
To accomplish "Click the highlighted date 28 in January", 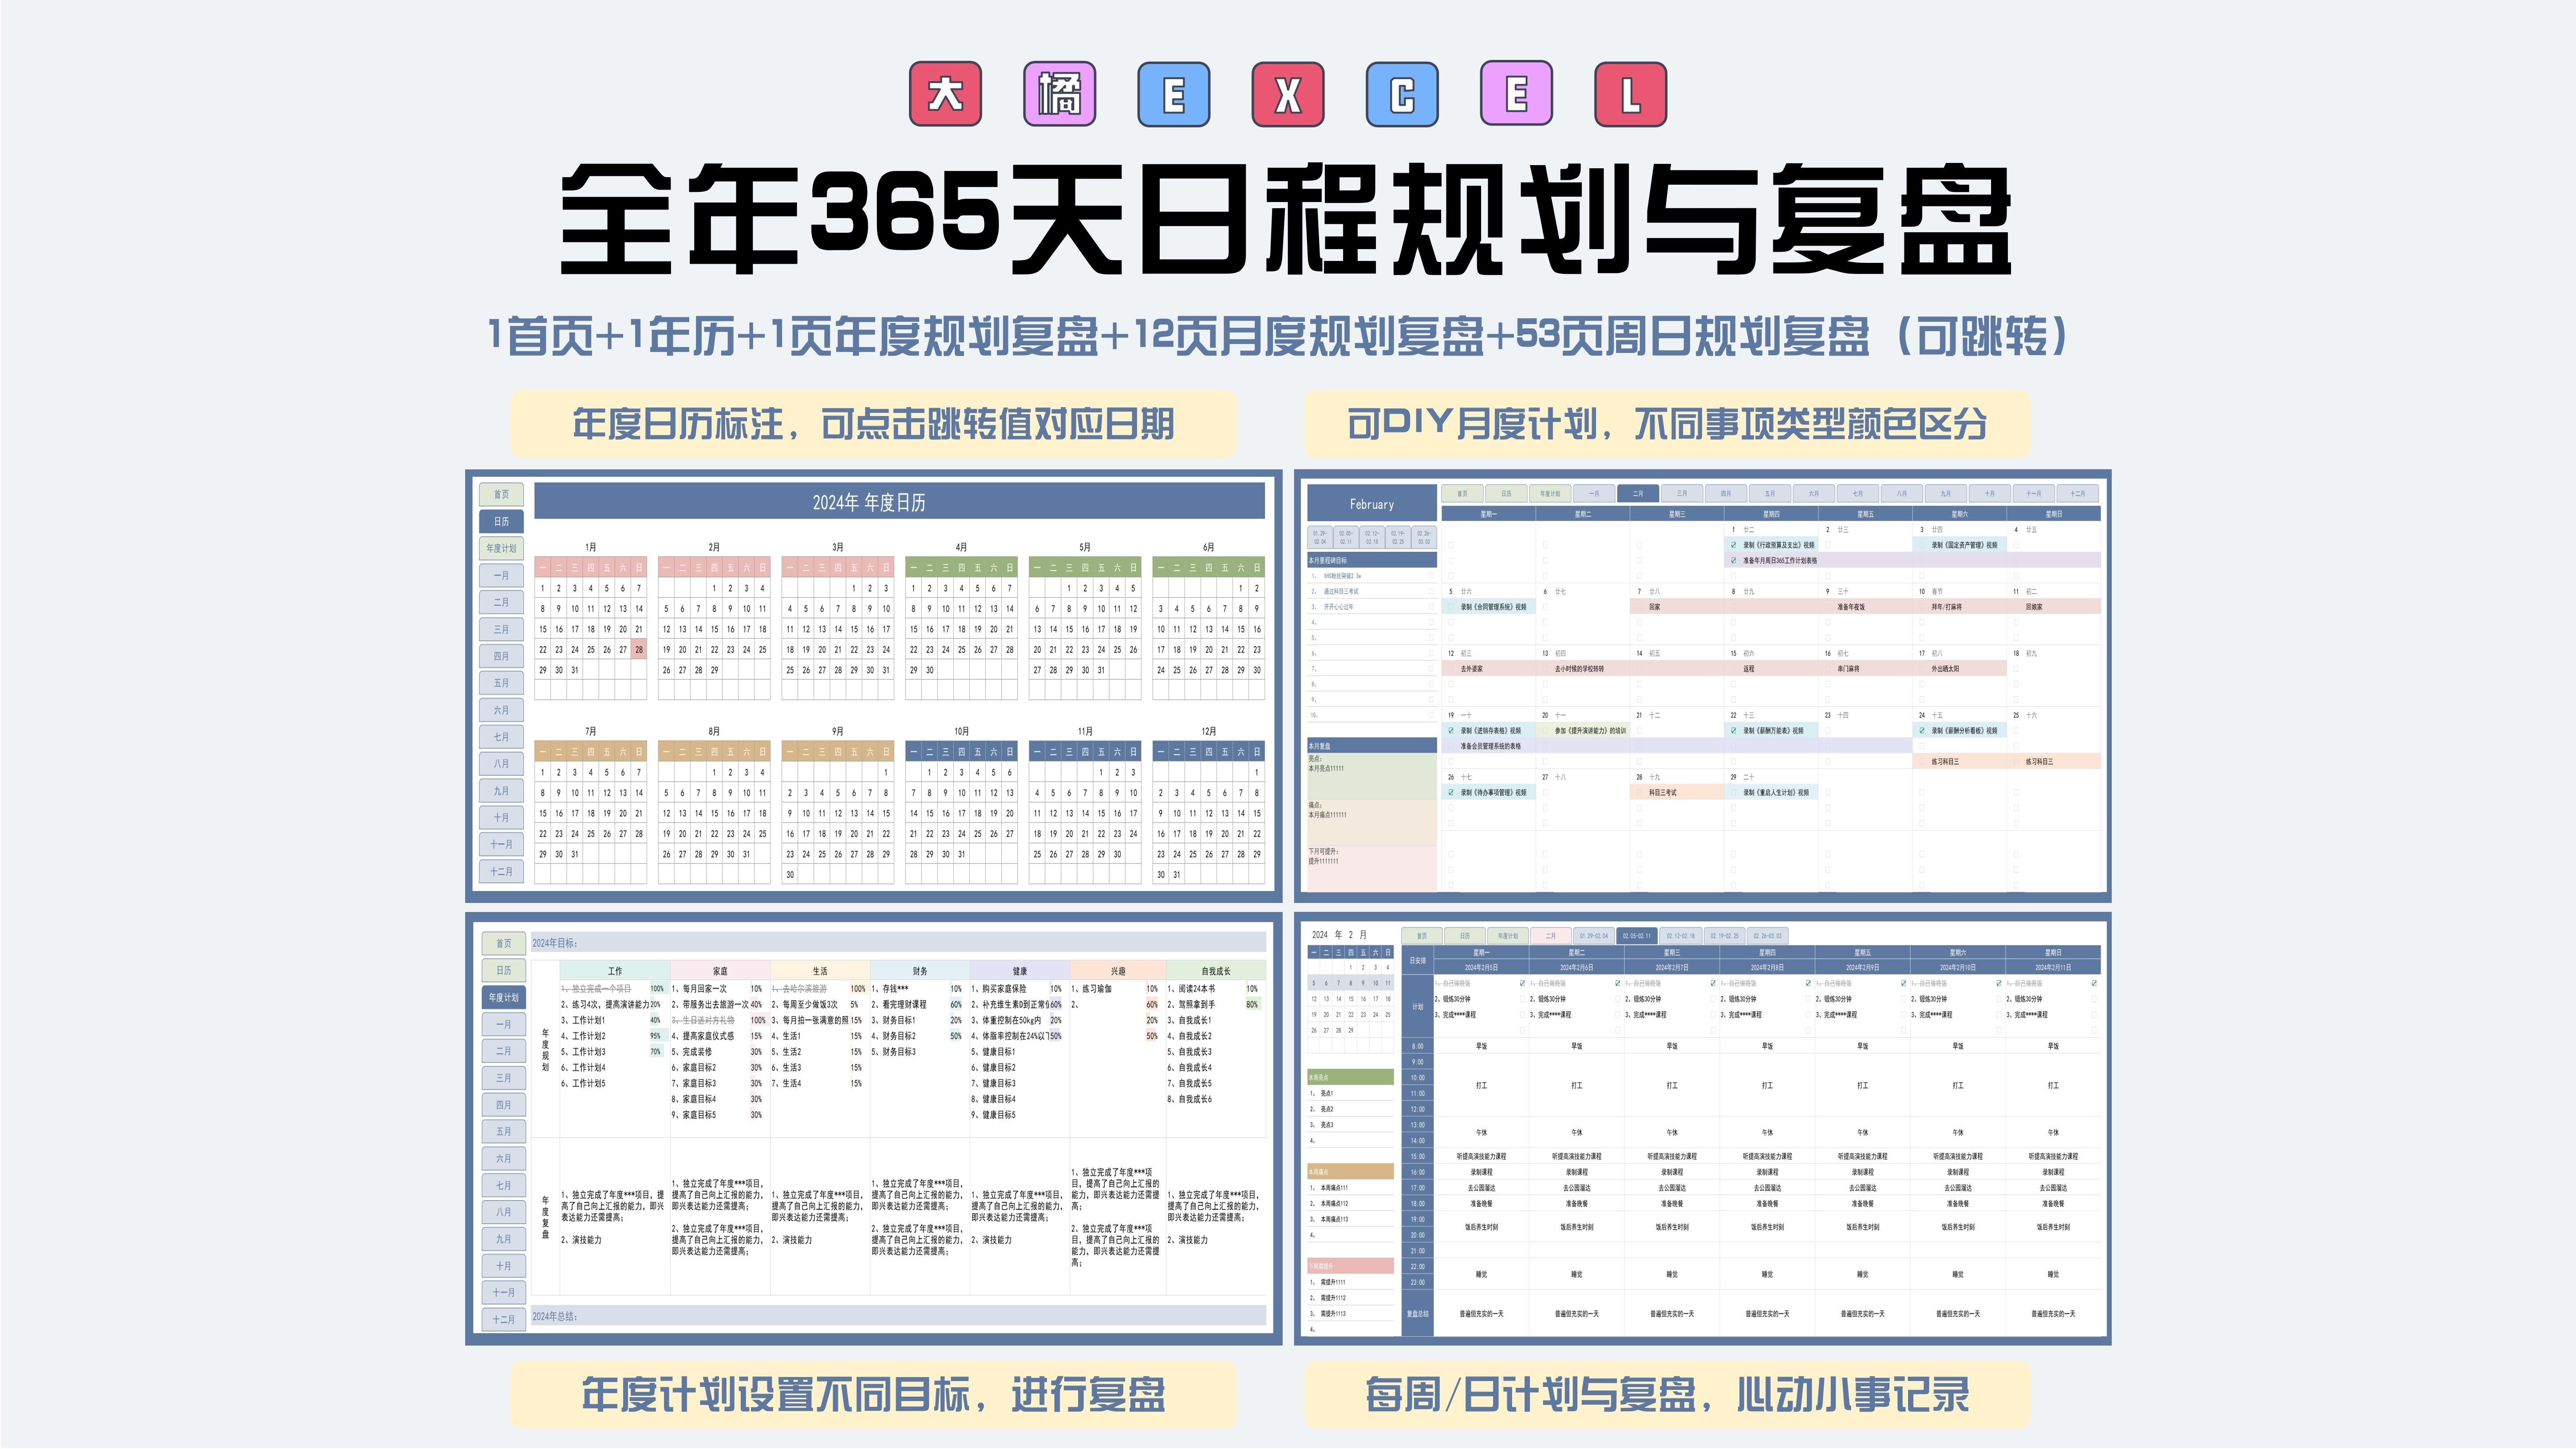I will tap(639, 649).
